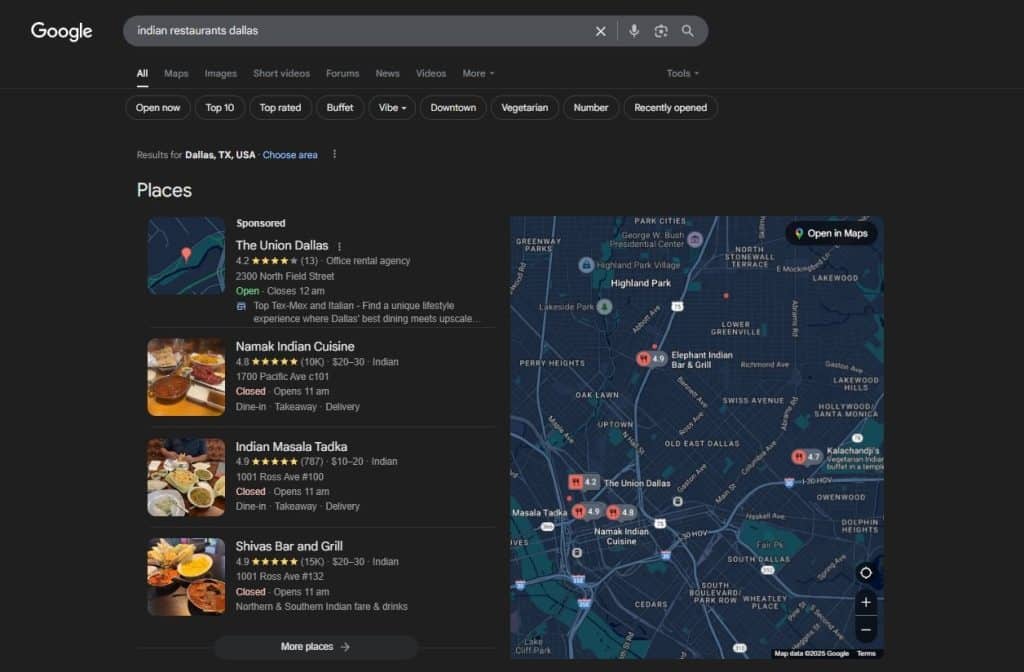Clear the search query with X icon
Screen dimensions: 1024x672
(x=600, y=31)
